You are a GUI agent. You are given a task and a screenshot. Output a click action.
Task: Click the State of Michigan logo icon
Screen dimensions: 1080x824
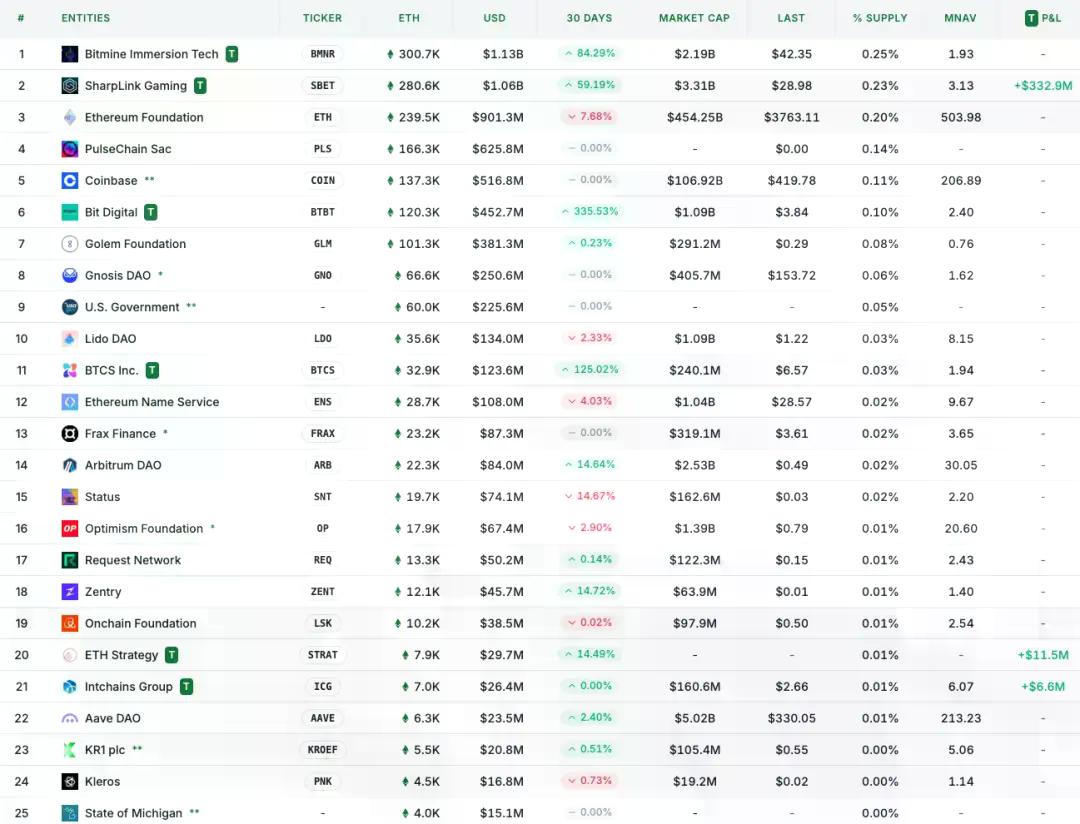point(70,813)
